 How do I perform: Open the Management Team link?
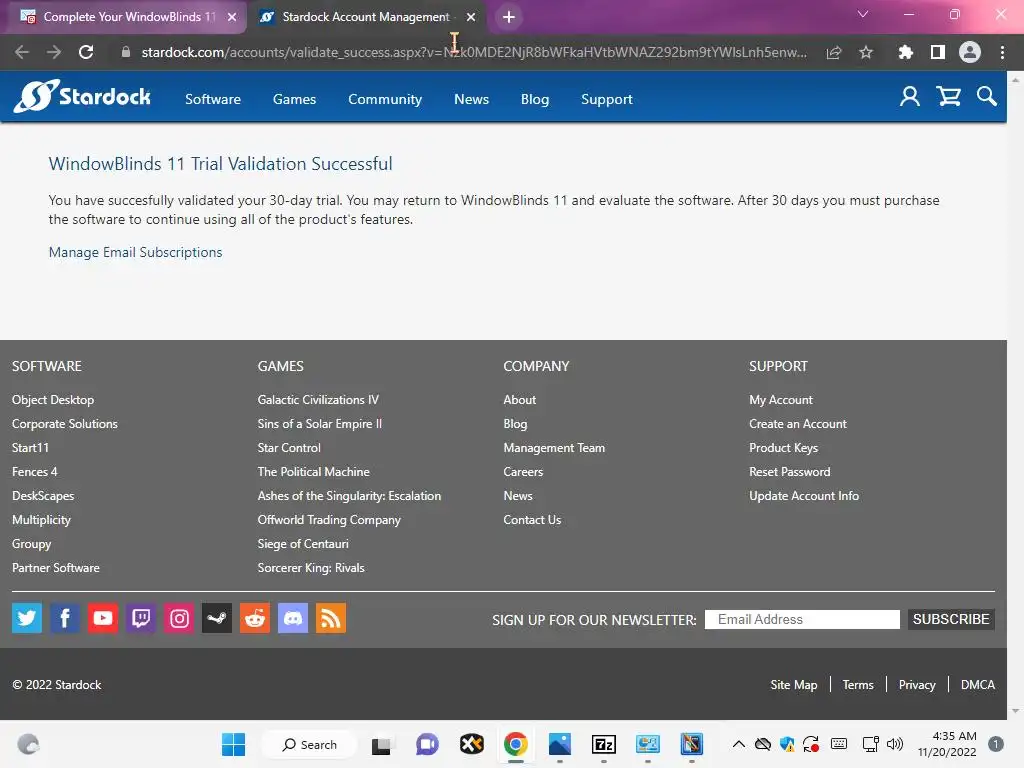click(554, 448)
